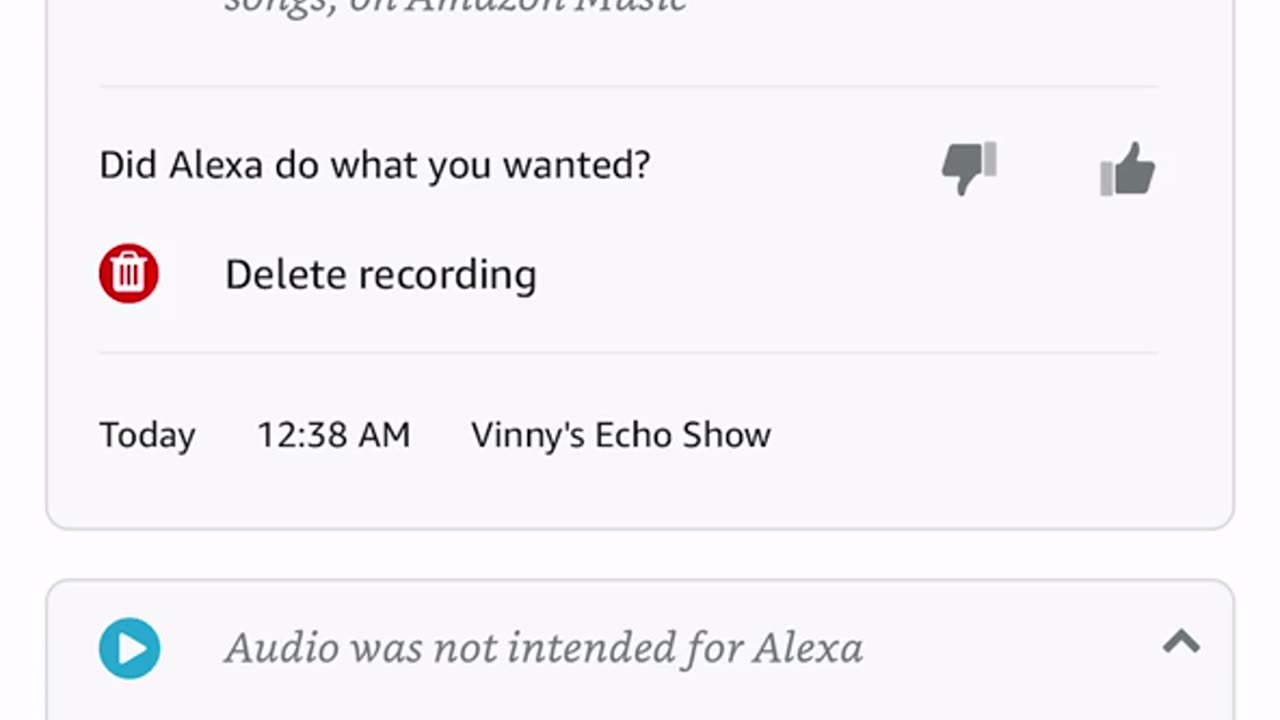Image resolution: width=1280 pixels, height=720 pixels.
Task: Tap the Vinny's Echo Show device name
Action: [x=620, y=435]
